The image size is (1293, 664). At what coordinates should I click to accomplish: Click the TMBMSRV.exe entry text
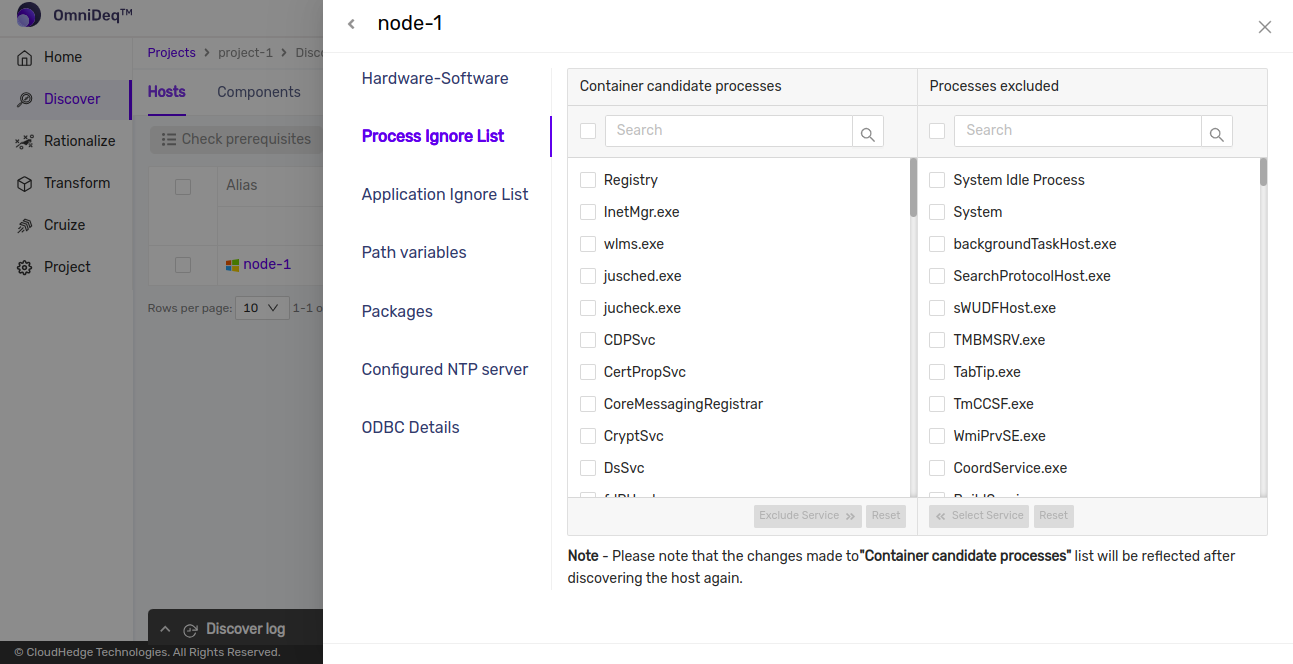point(999,340)
